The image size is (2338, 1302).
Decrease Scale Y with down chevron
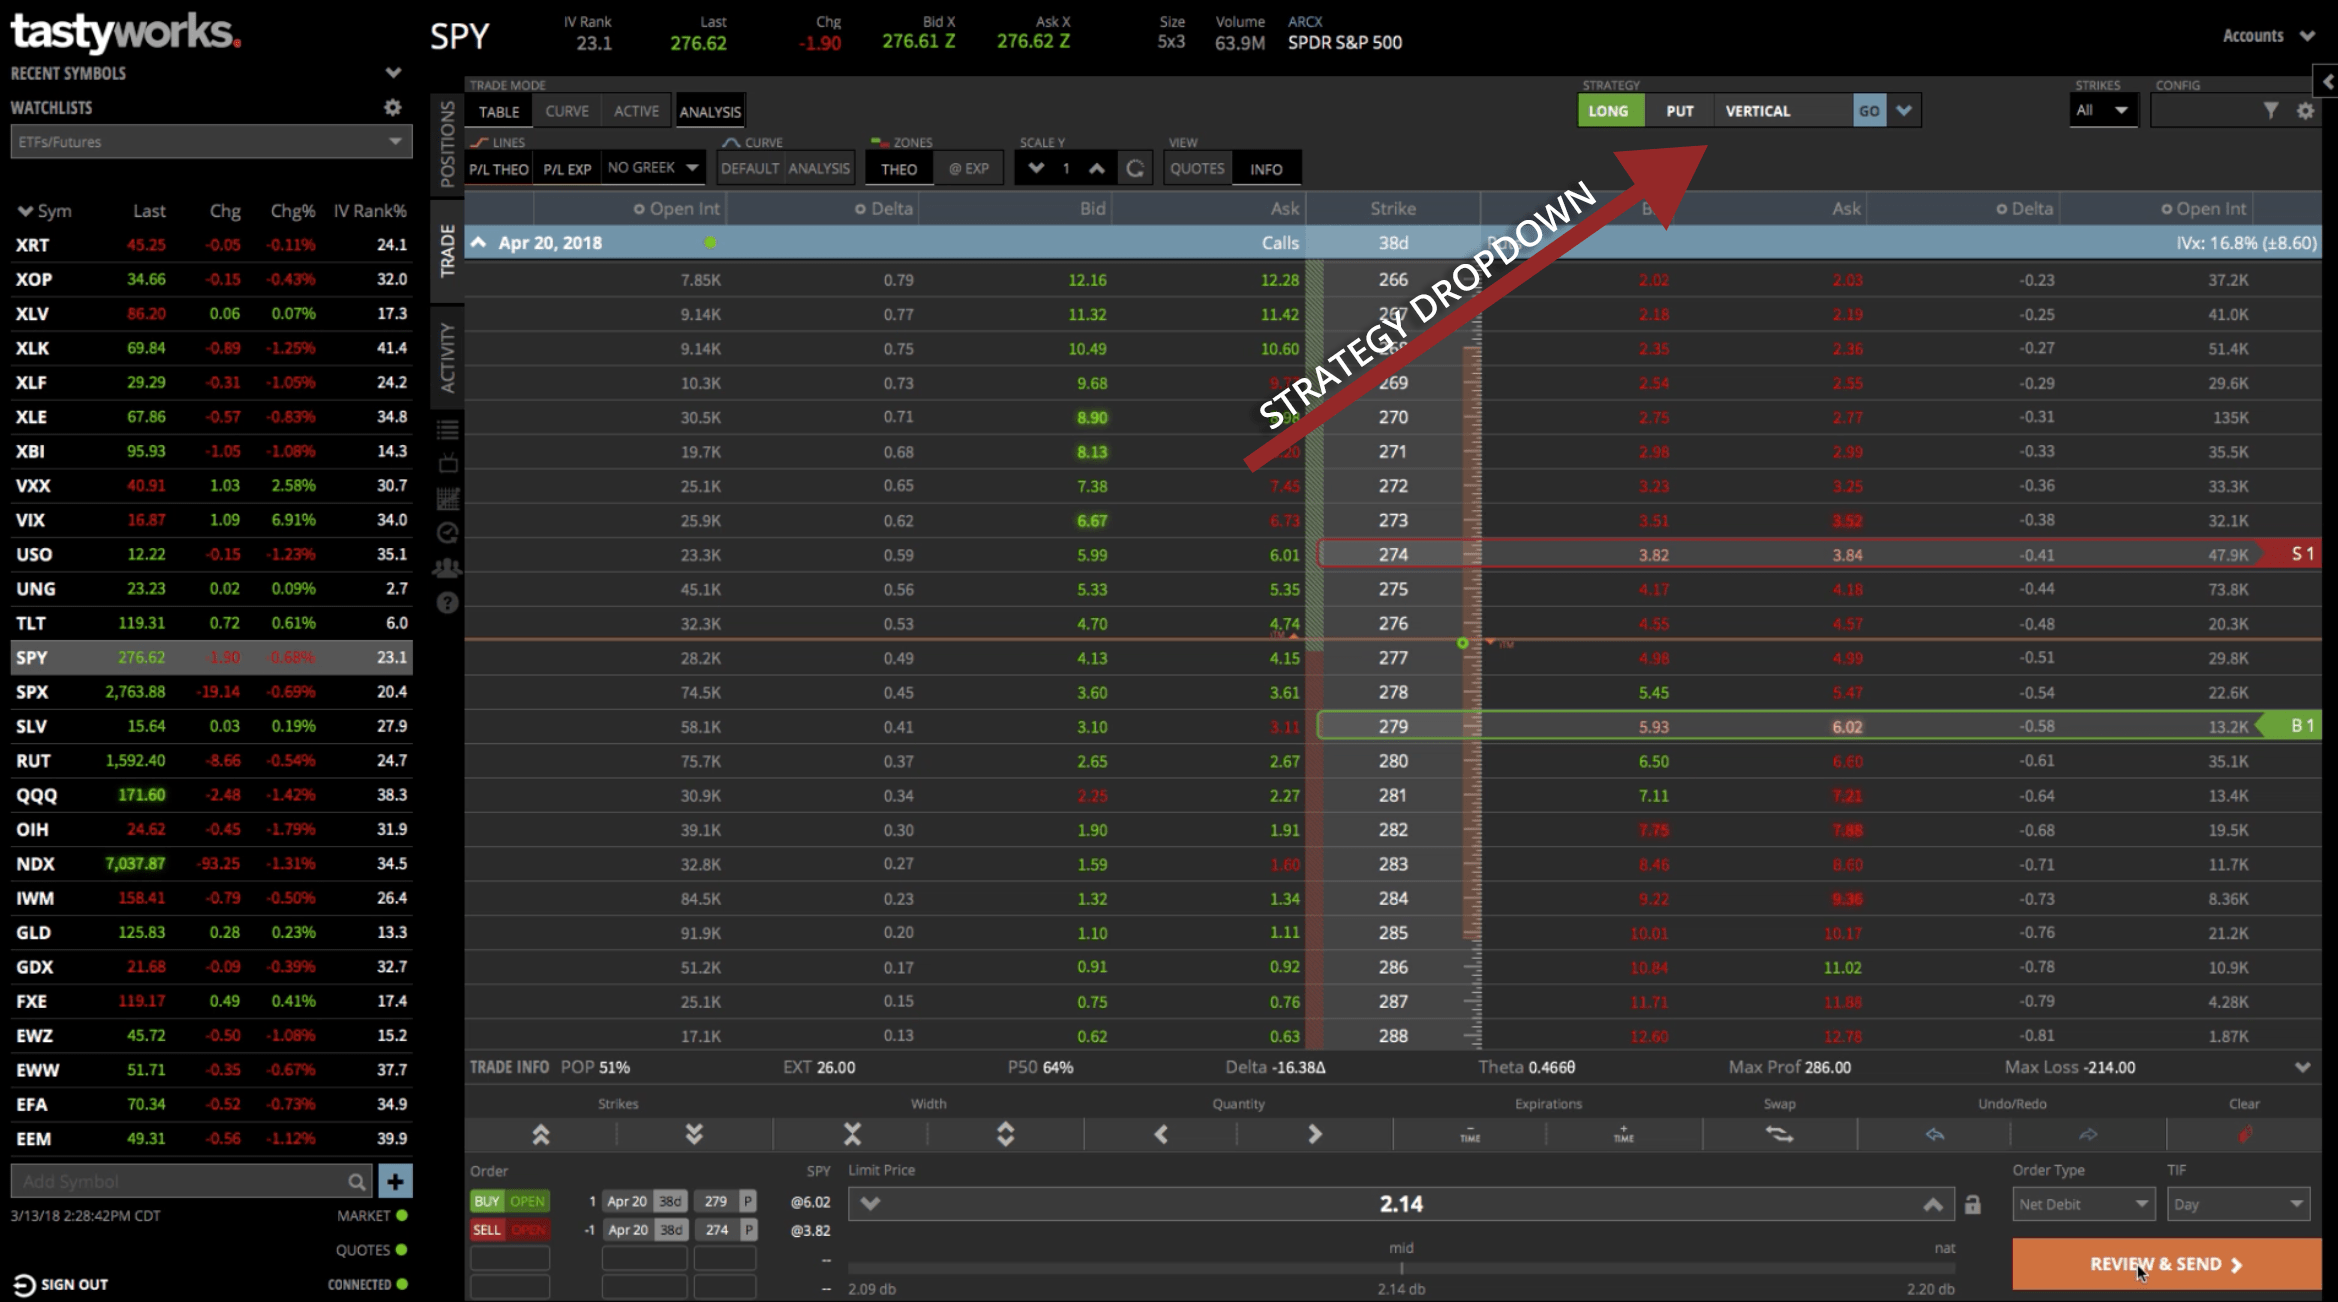tap(1036, 168)
